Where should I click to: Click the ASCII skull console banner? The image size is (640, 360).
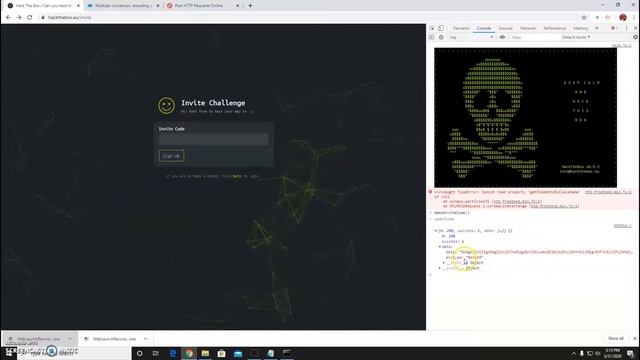click(x=525, y=118)
